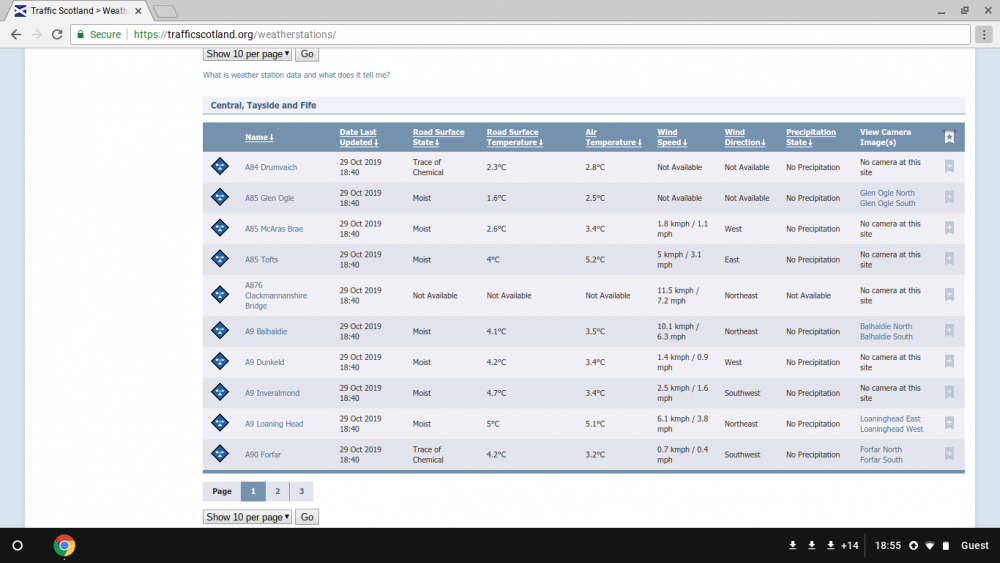
Task: View the Forfar South camera
Action: (881, 459)
